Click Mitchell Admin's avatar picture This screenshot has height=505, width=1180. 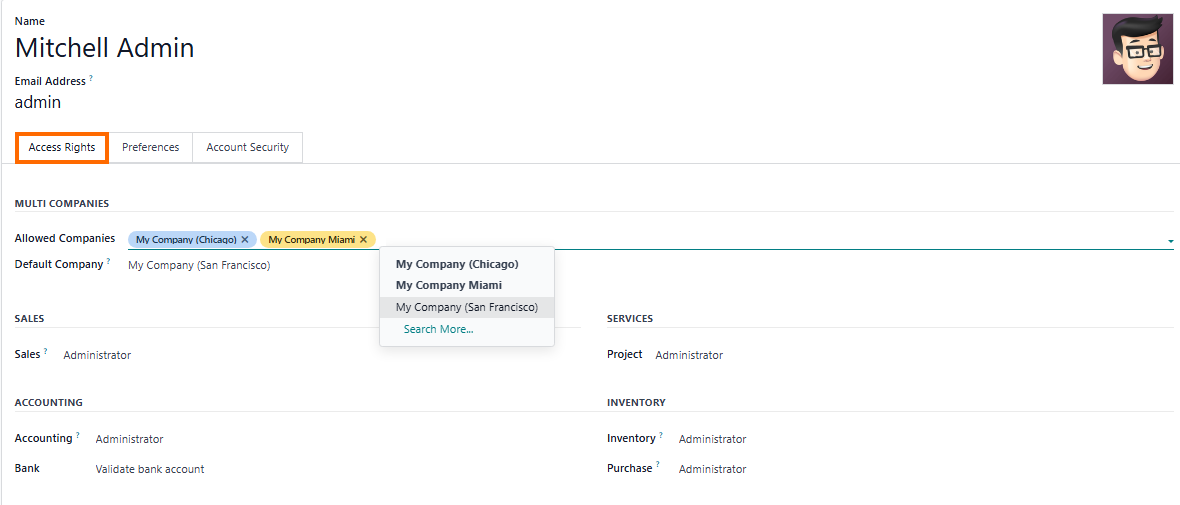click(x=1137, y=49)
